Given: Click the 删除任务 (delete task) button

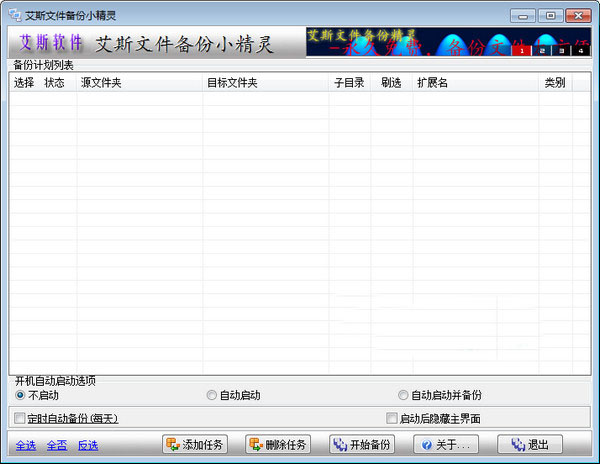Looking at the screenshot, I should pos(278,444).
